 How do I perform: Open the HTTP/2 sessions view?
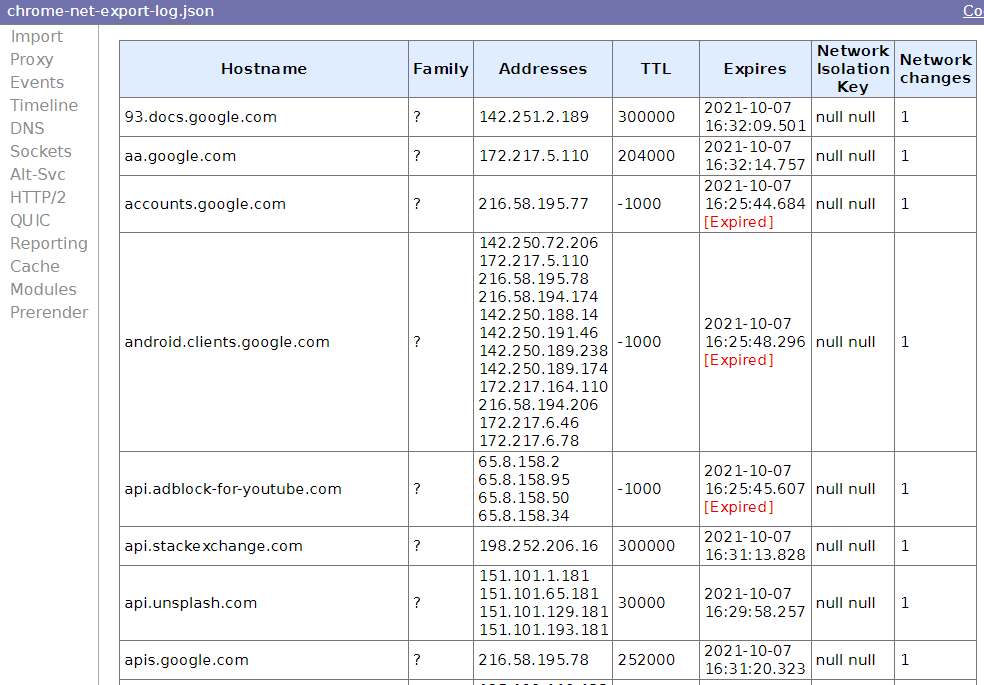(38, 197)
